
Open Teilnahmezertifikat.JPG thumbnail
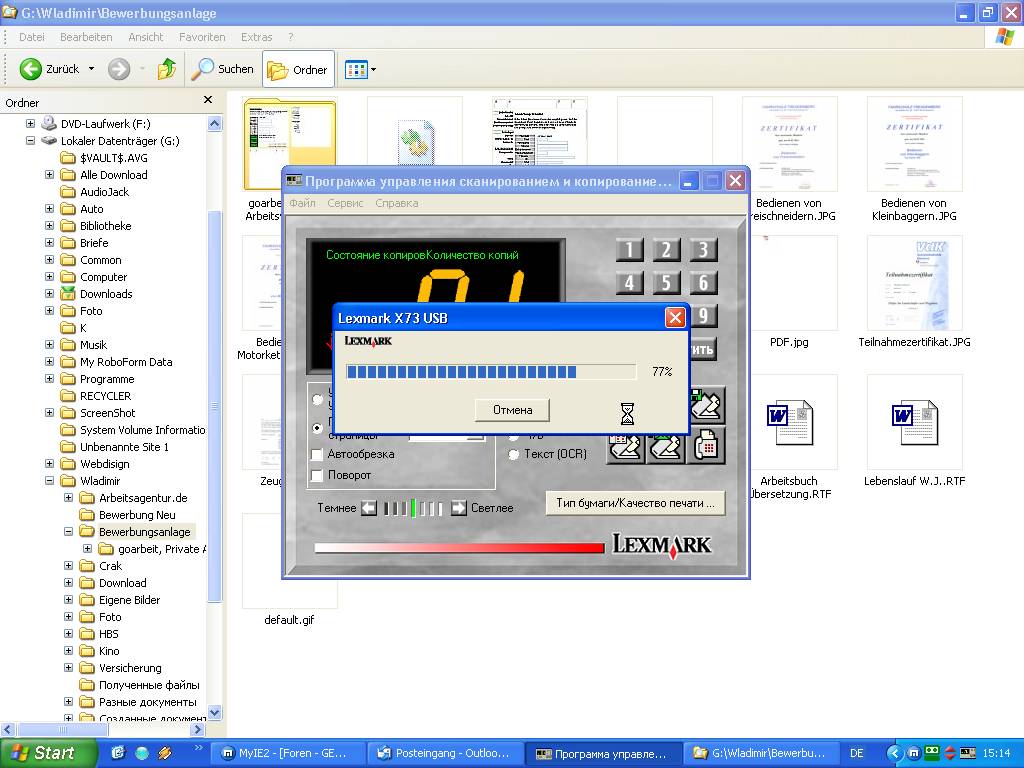point(914,283)
